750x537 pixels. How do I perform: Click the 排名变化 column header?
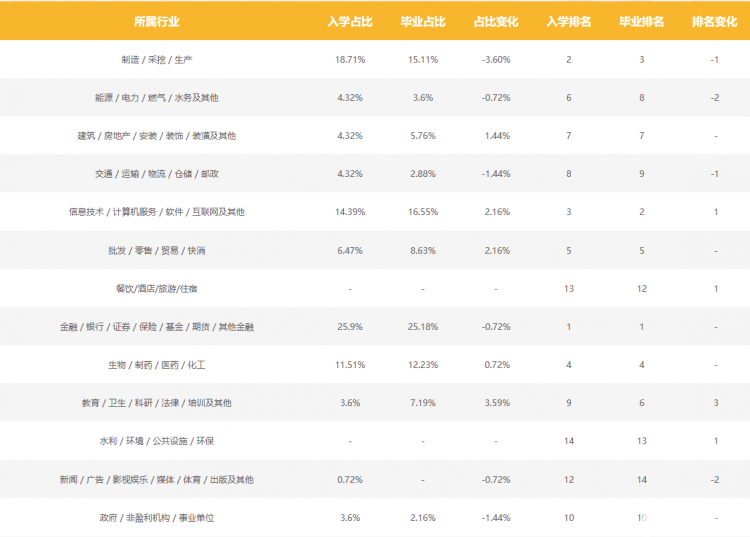tap(715, 22)
